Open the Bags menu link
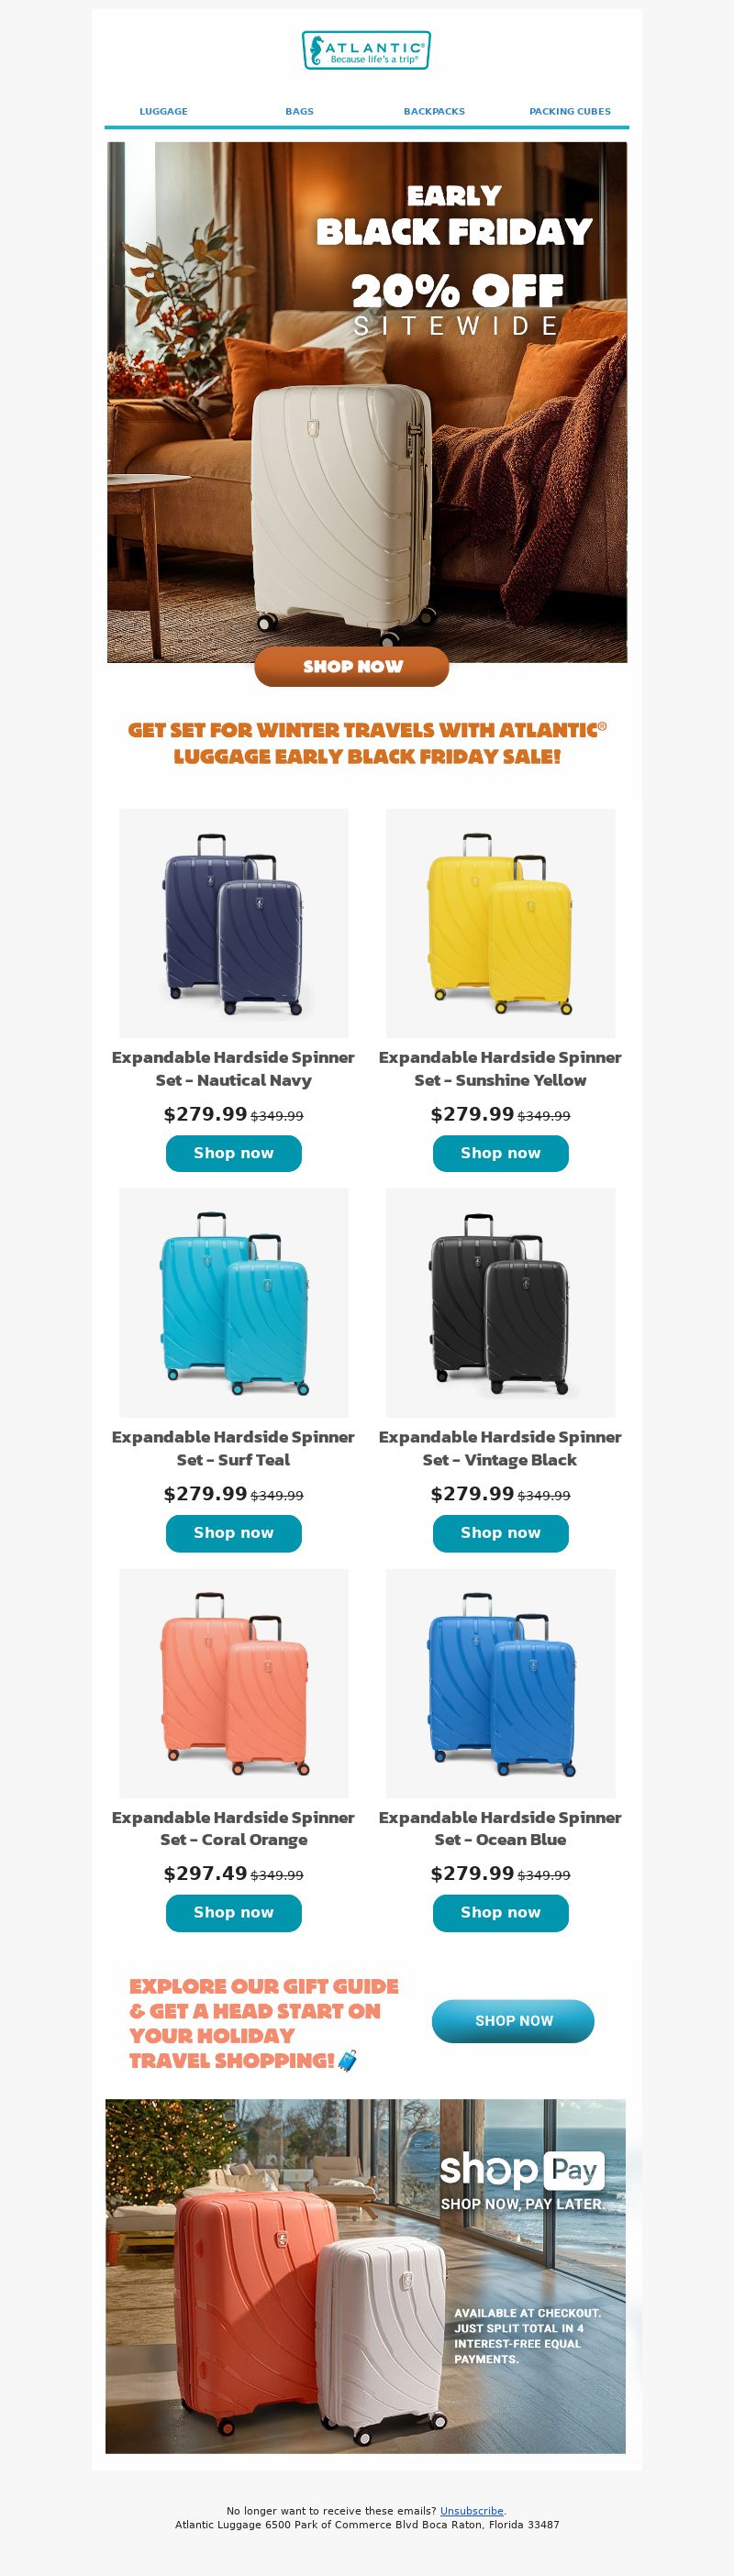 coord(299,111)
